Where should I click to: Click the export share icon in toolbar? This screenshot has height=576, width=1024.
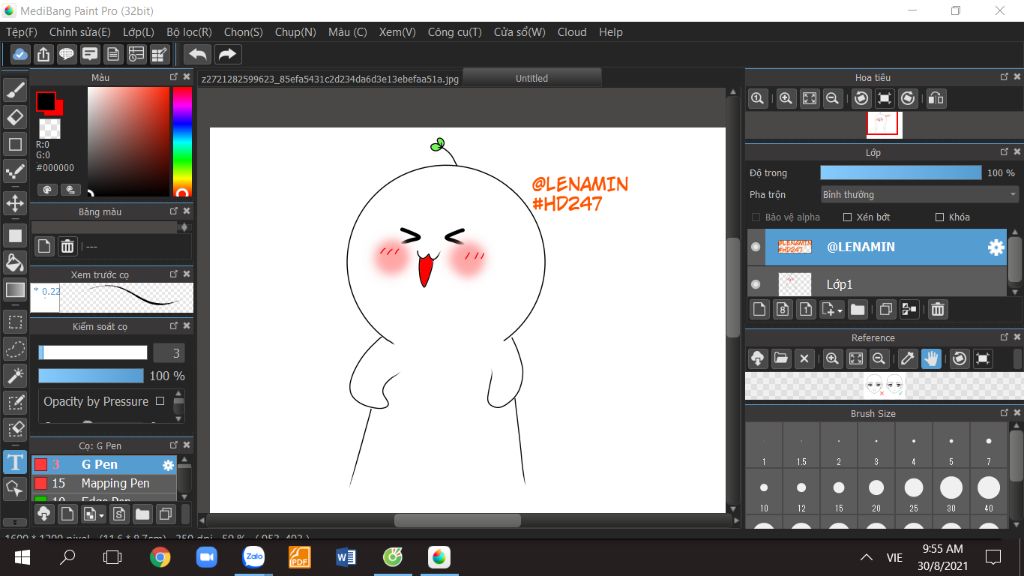(43, 54)
